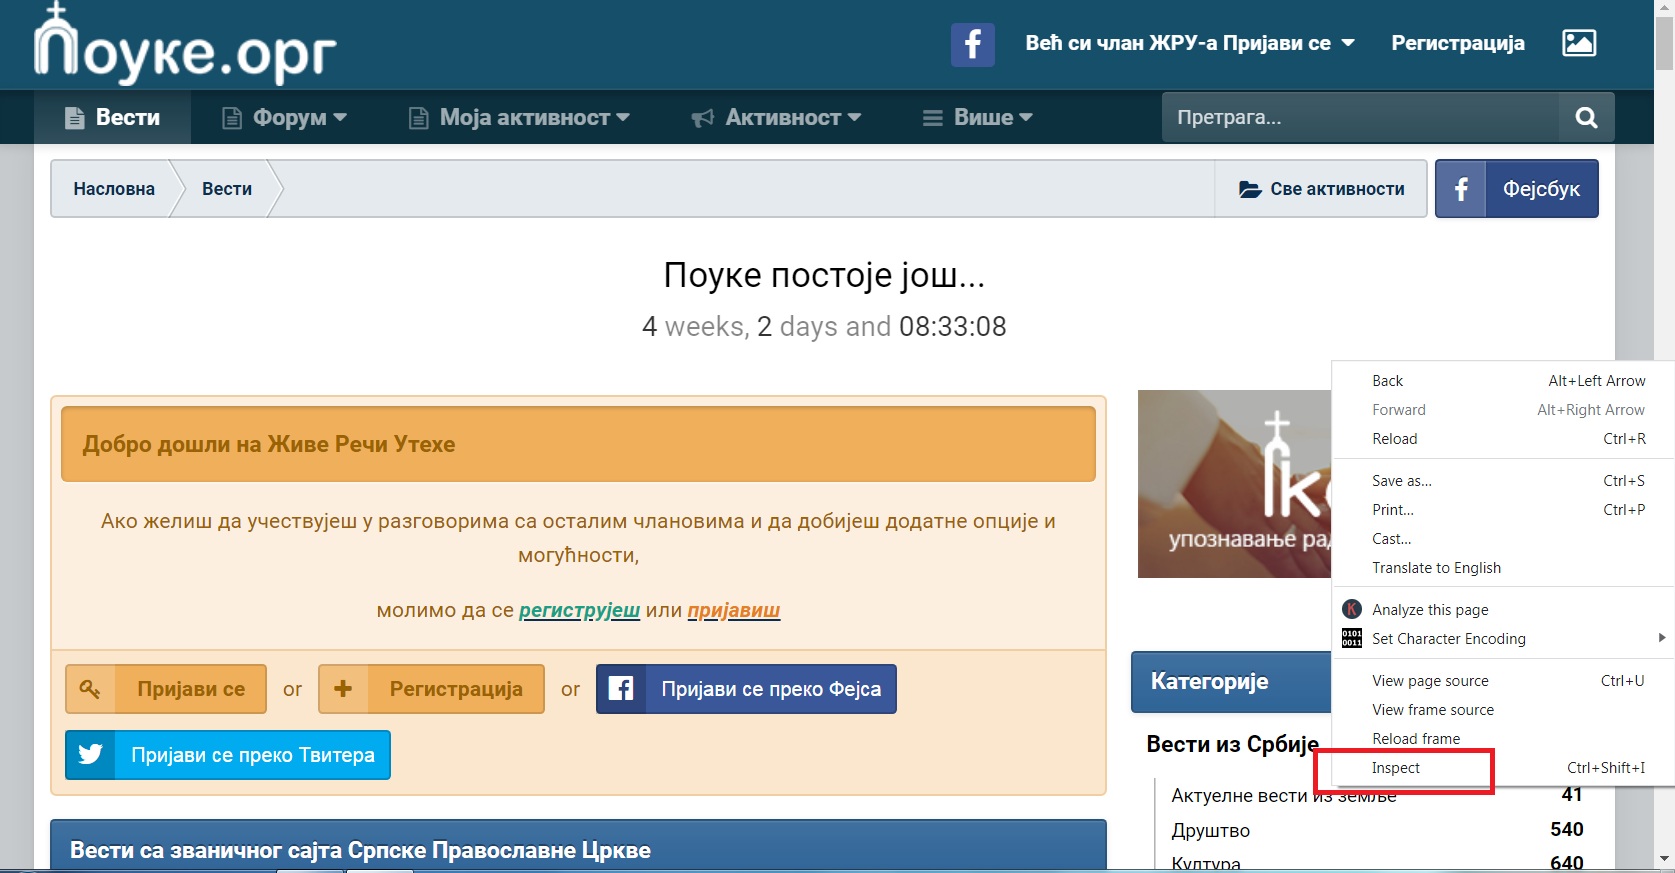The width and height of the screenshot is (1675, 873).
Task: Select Translate to English menu entry
Action: click(x=1504, y=568)
